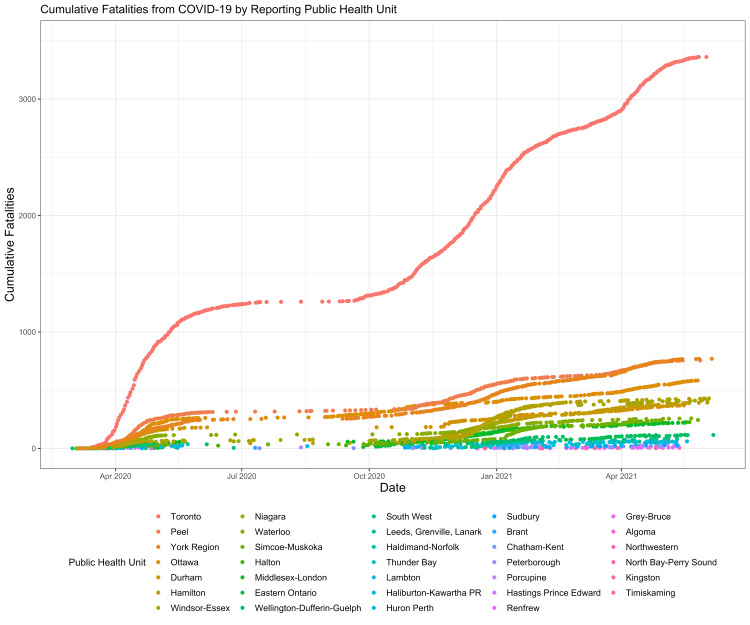Click the 'Renfrew' legend label

click(x=523, y=608)
